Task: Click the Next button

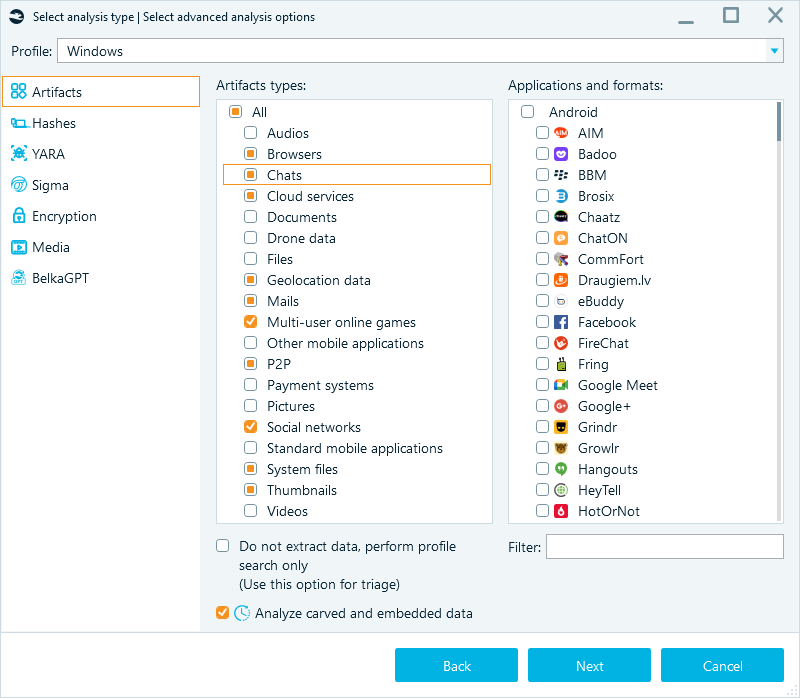Action: (x=589, y=665)
